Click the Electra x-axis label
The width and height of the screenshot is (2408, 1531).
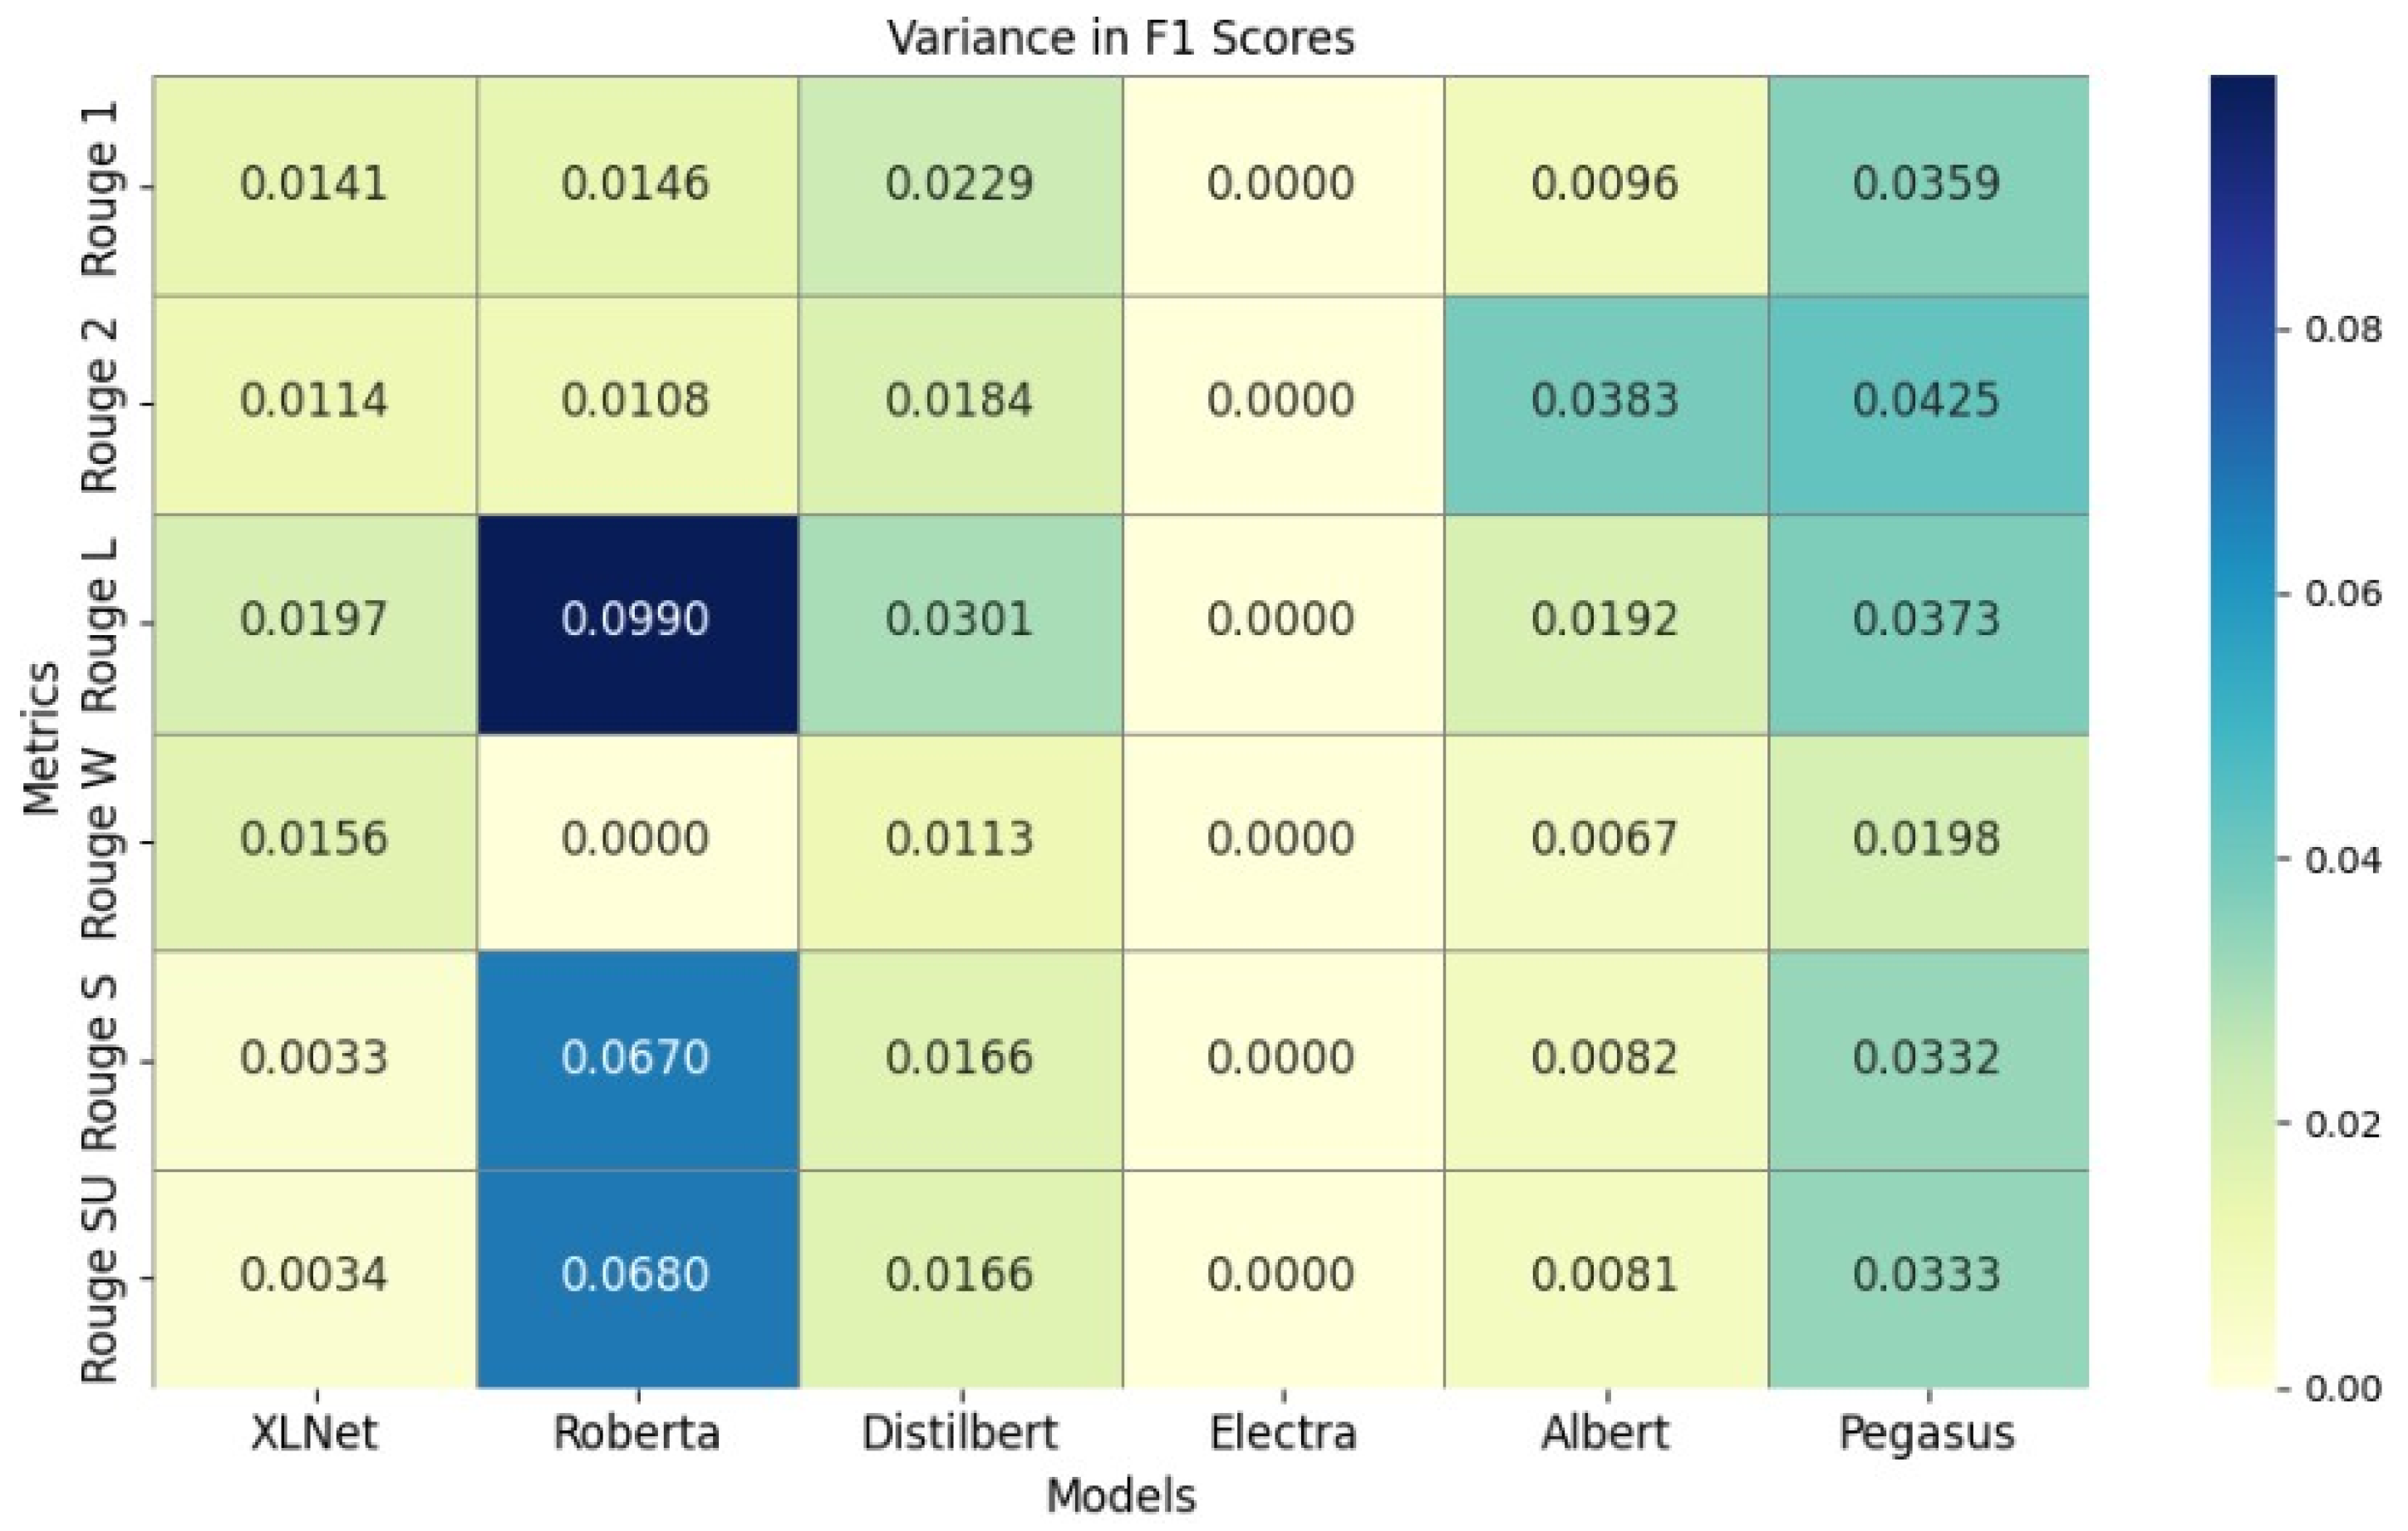[1282, 1434]
